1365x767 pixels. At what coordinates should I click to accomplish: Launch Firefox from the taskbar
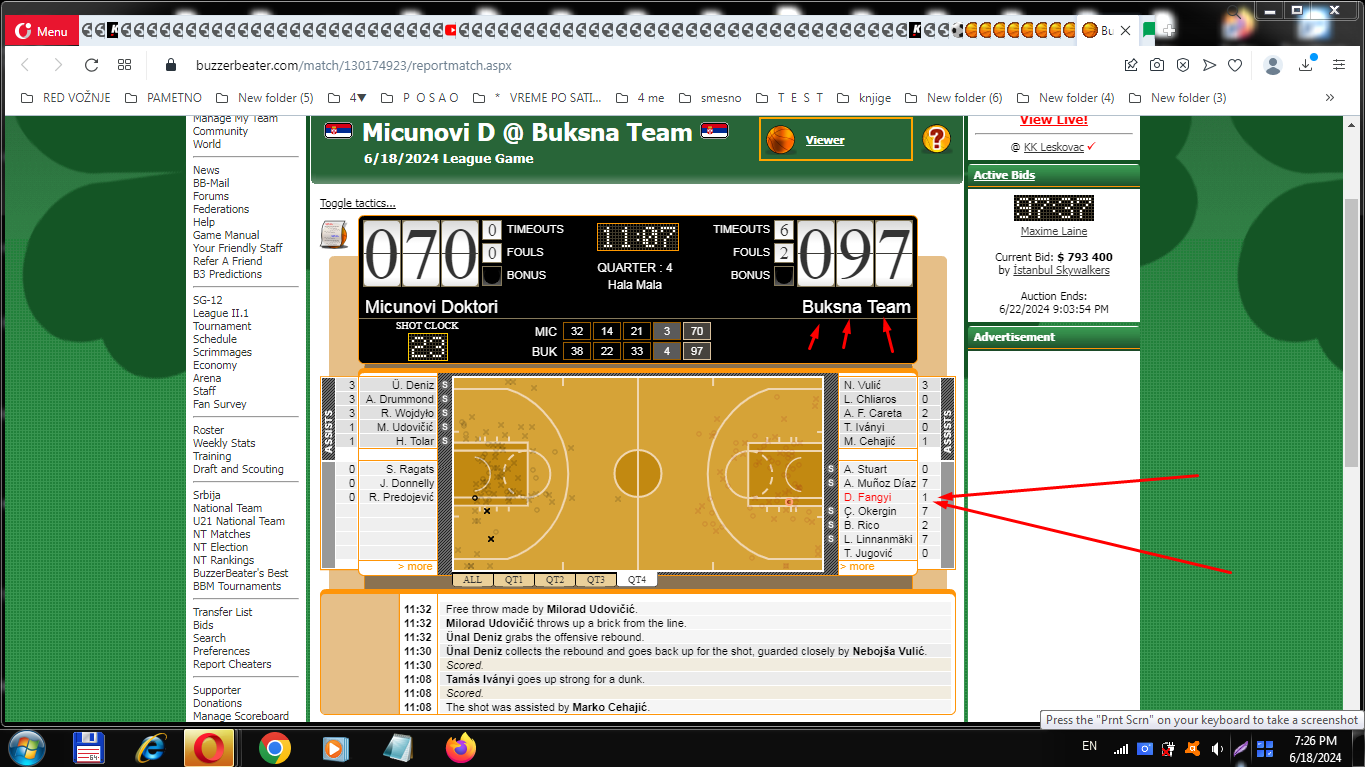pyautogui.click(x=461, y=748)
